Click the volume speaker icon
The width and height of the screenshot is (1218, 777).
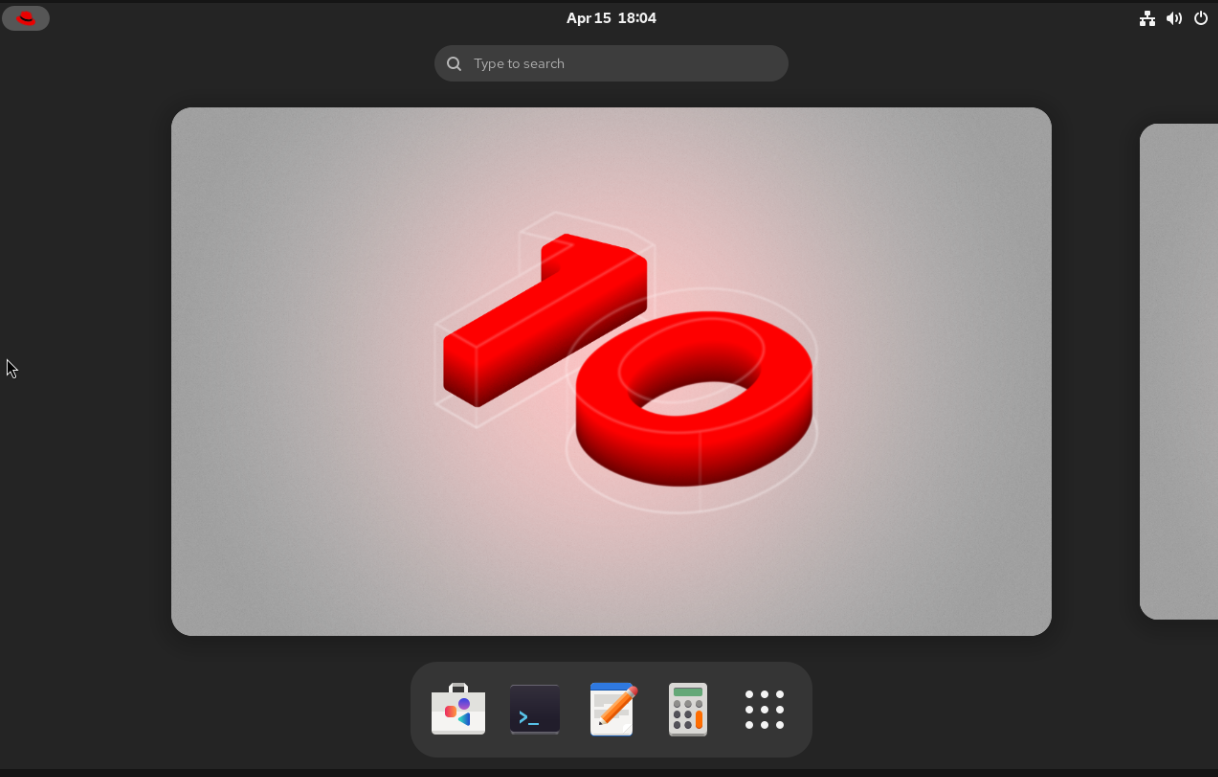pyautogui.click(x=1174, y=18)
